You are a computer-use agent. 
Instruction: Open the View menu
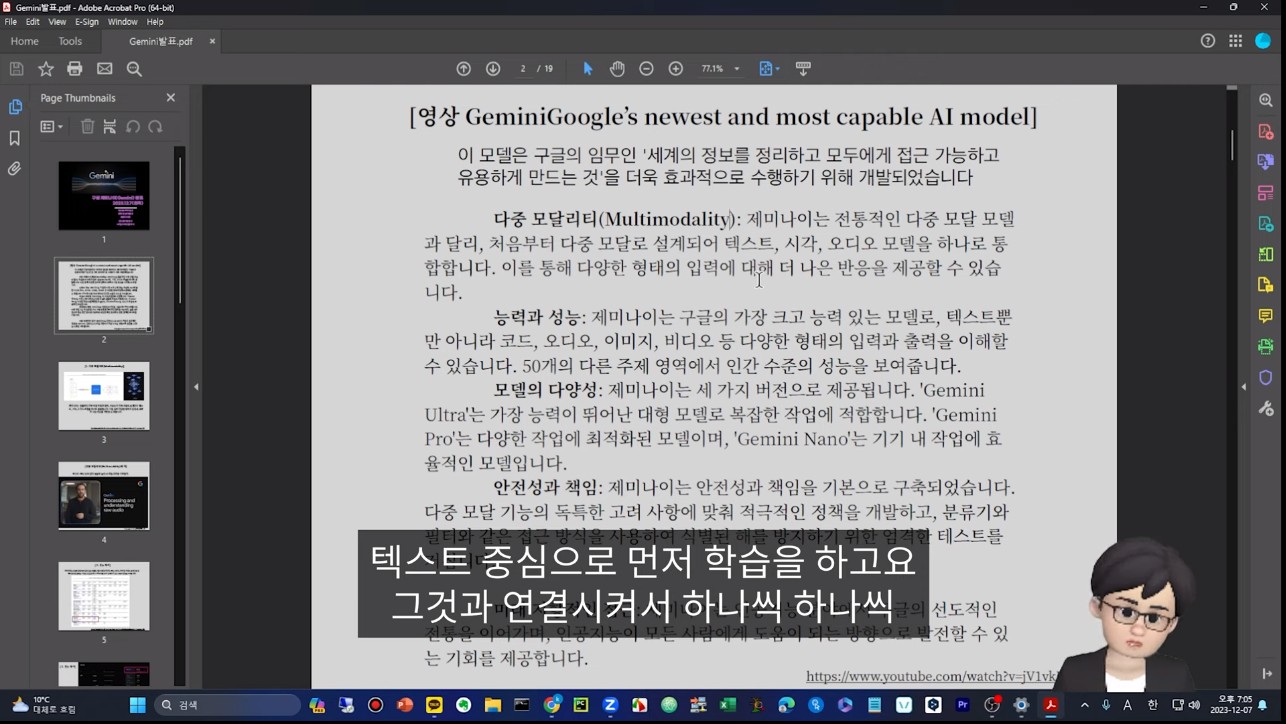pos(57,22)
